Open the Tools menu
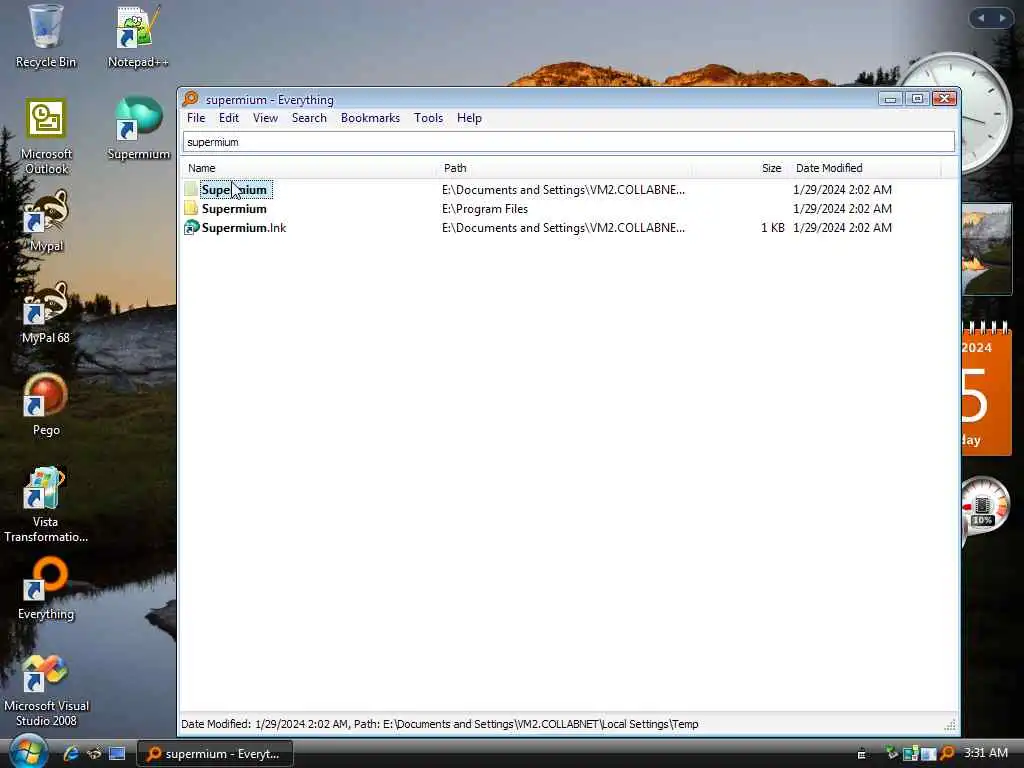 point(428,118)
